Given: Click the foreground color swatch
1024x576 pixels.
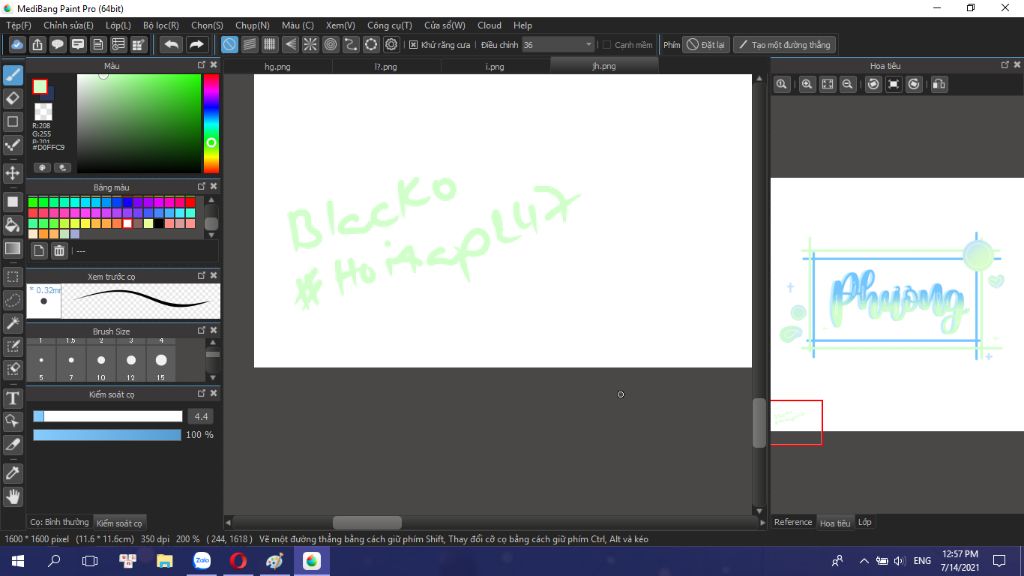Looking at the screenshot, I should (40, 86).
